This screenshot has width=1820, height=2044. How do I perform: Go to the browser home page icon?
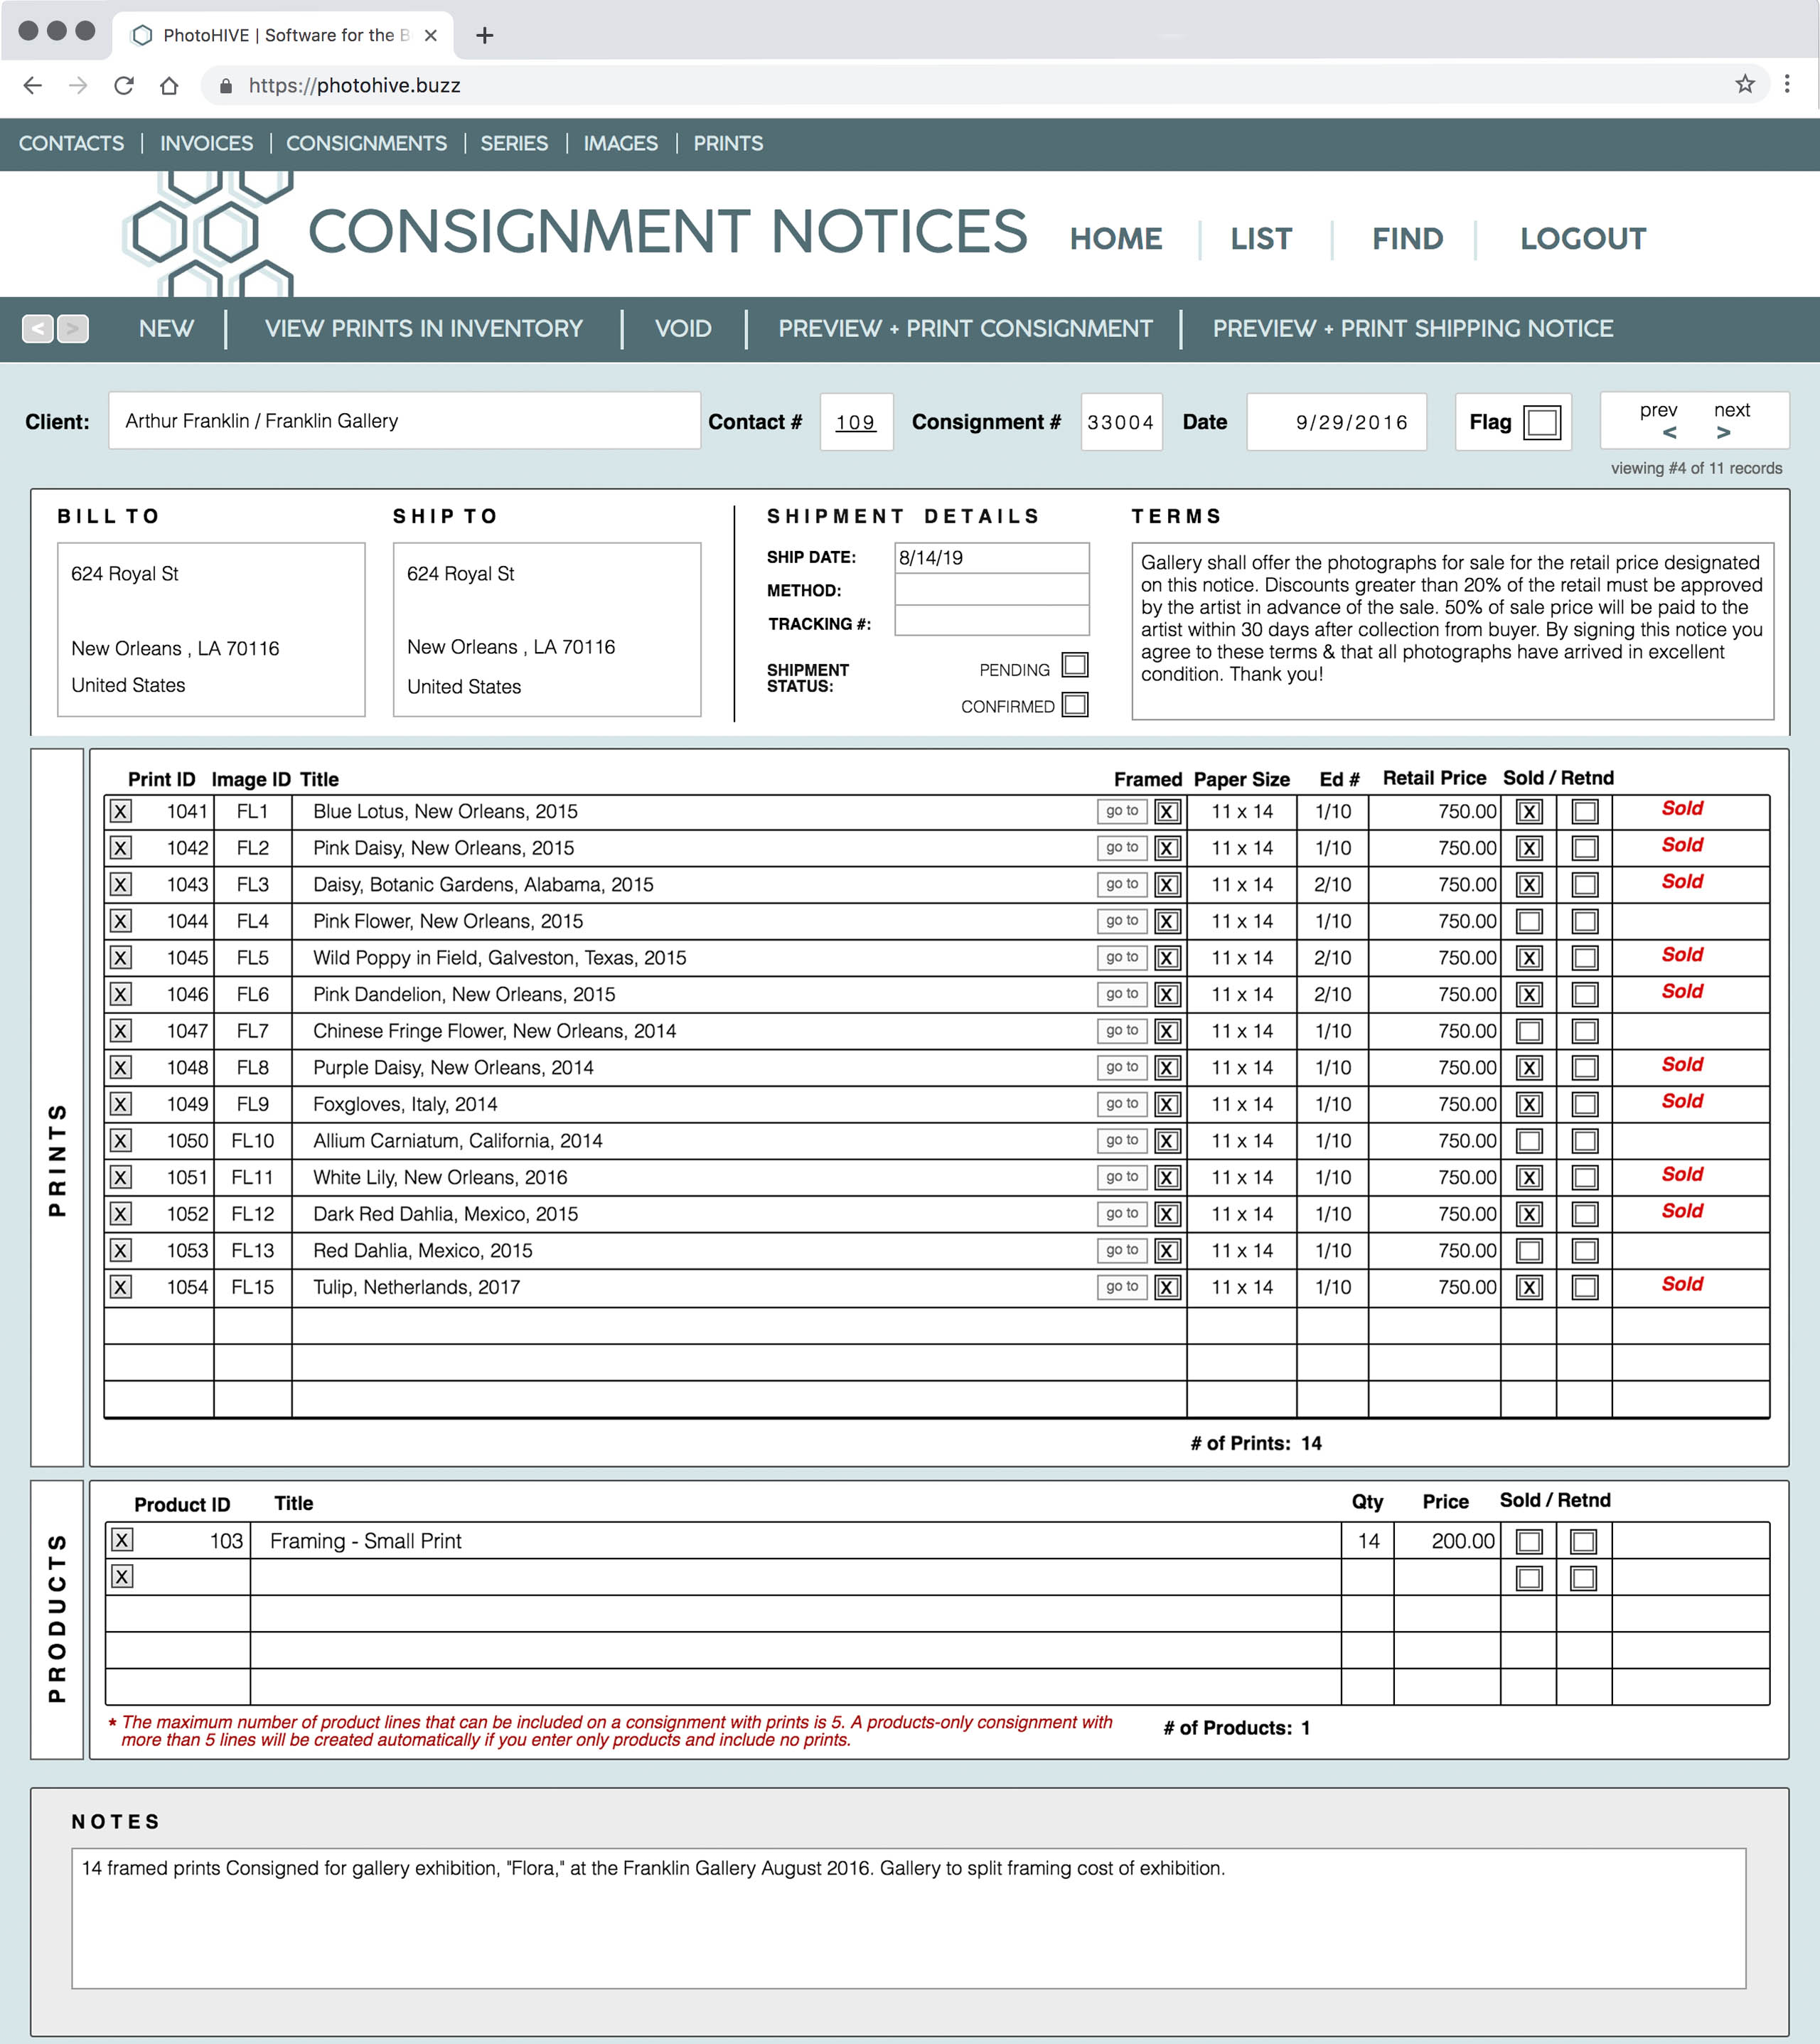pyautogui.click(x=169, y=85)
